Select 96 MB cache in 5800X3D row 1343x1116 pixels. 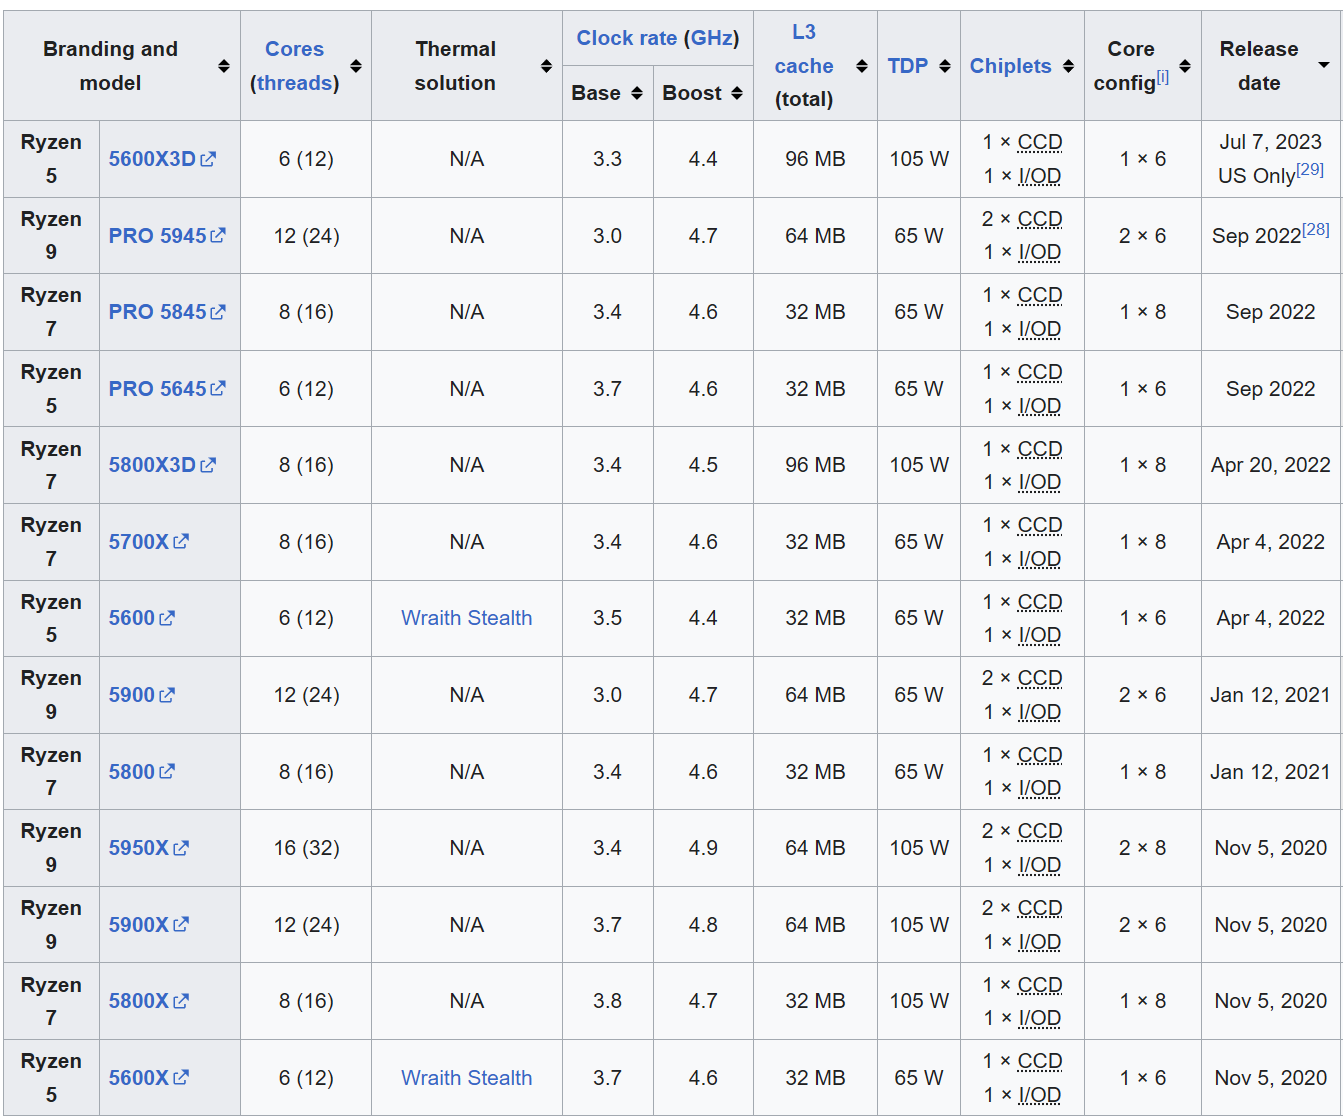[816, 465]
